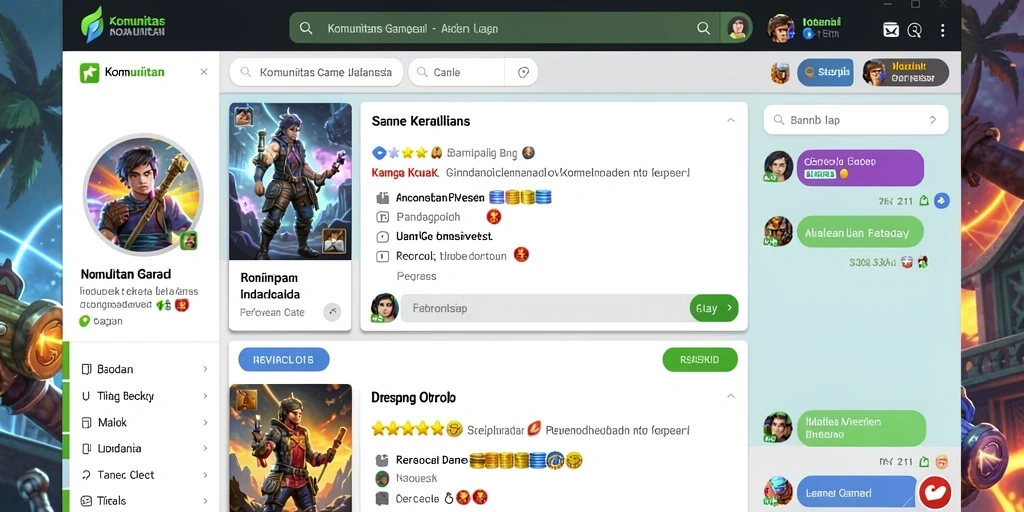The height and width of the screenshot is (512, 1024).
Task: Click the green RSASKID button
Action: (x=700, y=360)
